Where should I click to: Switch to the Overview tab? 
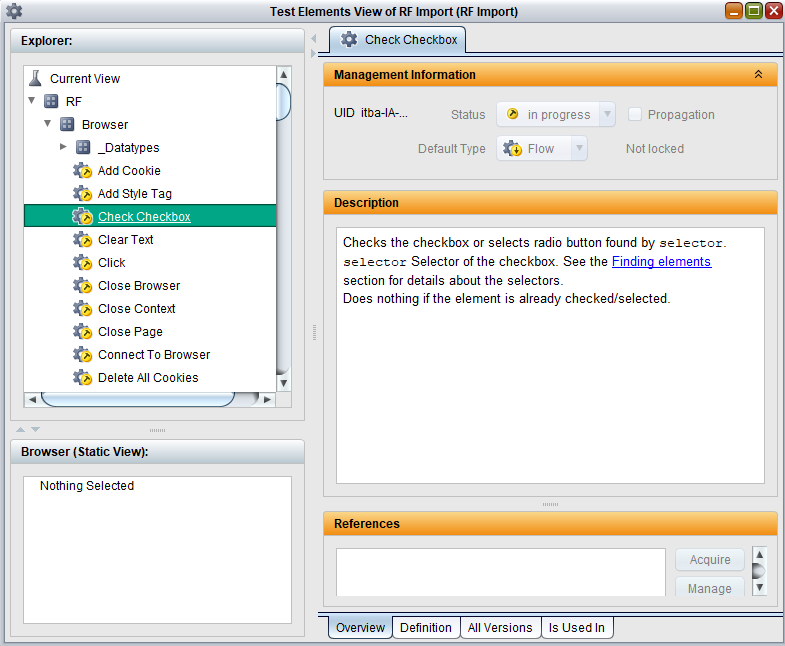[360, 627]
